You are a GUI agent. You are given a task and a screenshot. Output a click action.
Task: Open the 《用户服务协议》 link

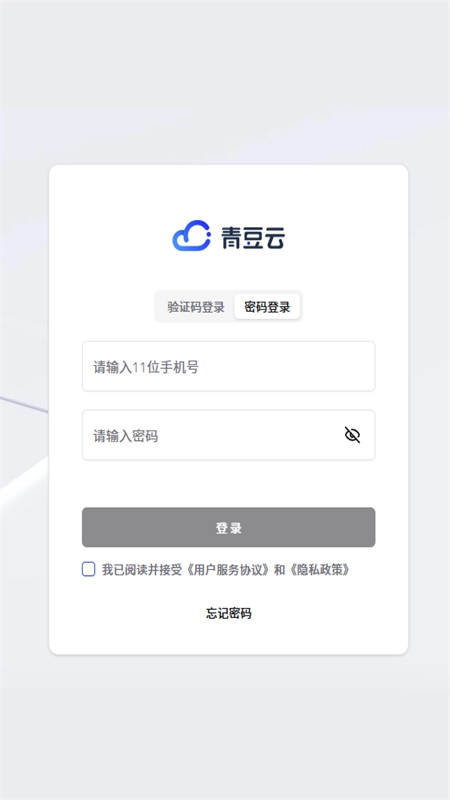[x=227, y=570]
